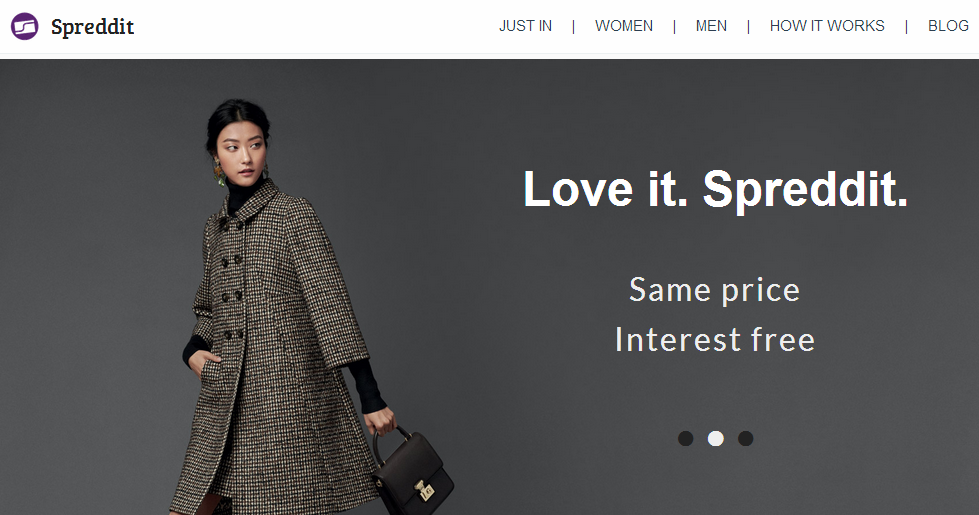Click the separator after MEN
Screen dimensions: 979x515
[748, 26]
